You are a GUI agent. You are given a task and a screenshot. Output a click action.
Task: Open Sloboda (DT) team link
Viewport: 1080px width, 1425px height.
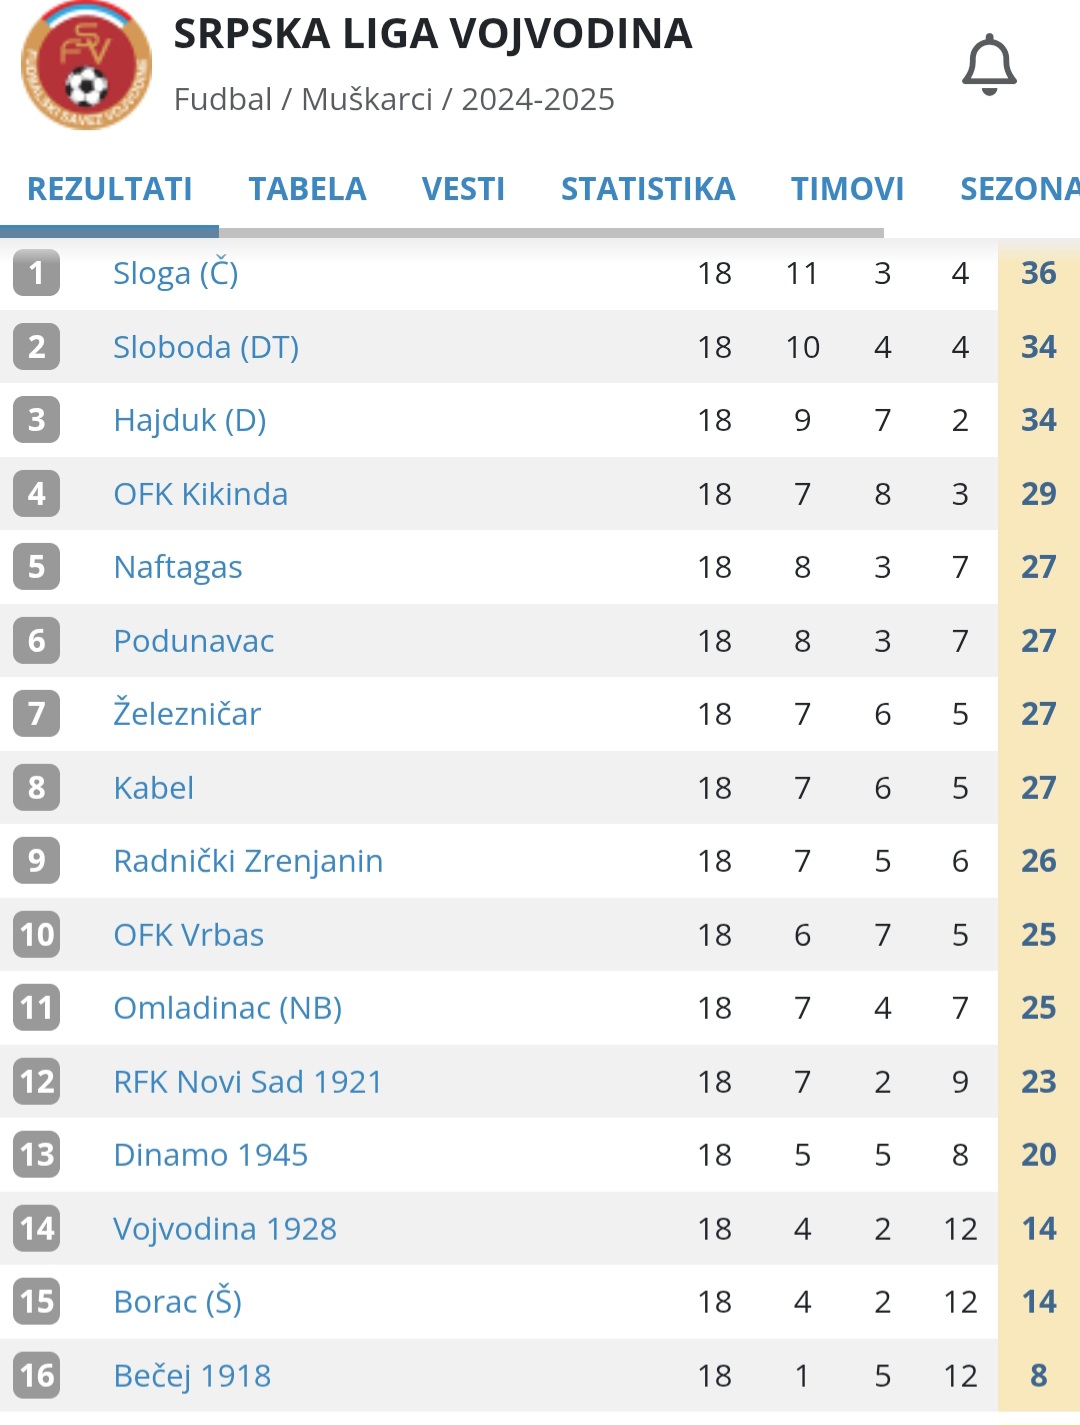(x=206, y=347)
